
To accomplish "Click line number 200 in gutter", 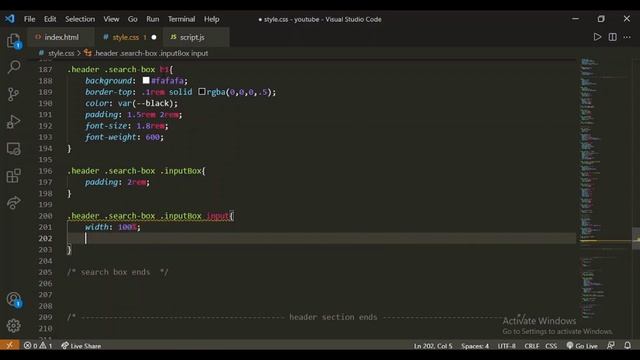I will [45, 216].
